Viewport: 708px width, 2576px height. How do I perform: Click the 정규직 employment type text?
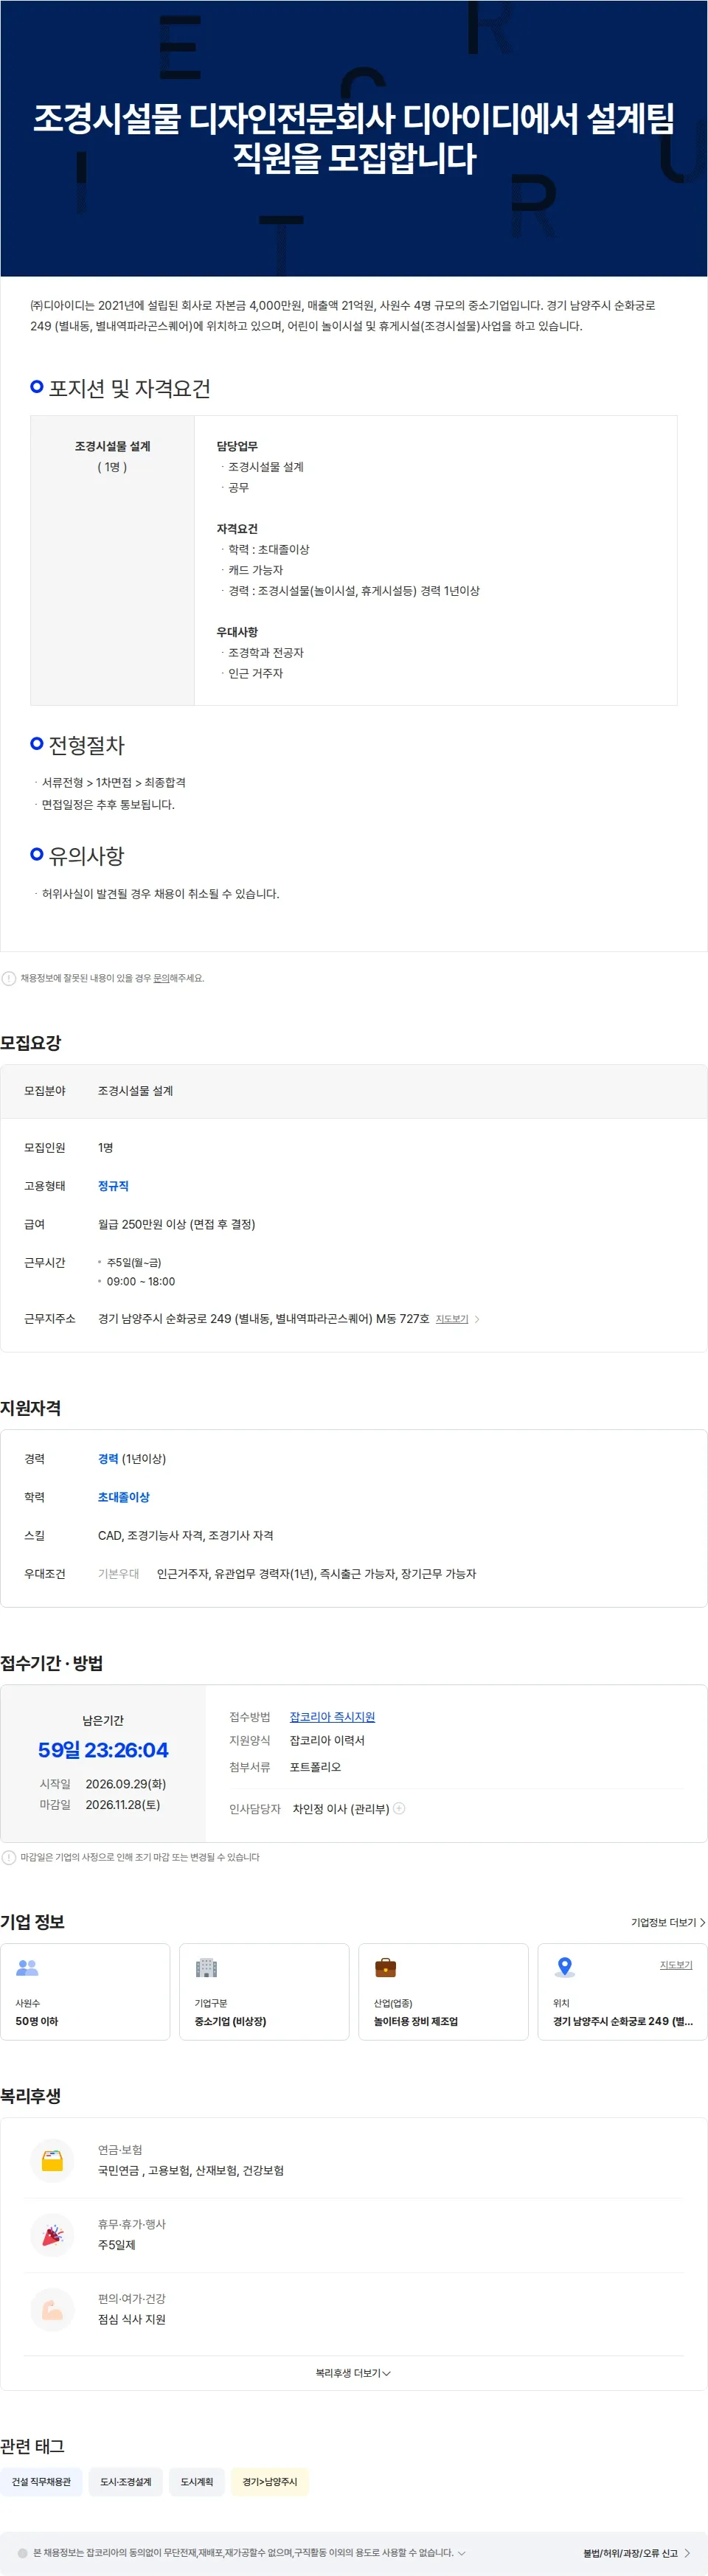(113, 1186)
